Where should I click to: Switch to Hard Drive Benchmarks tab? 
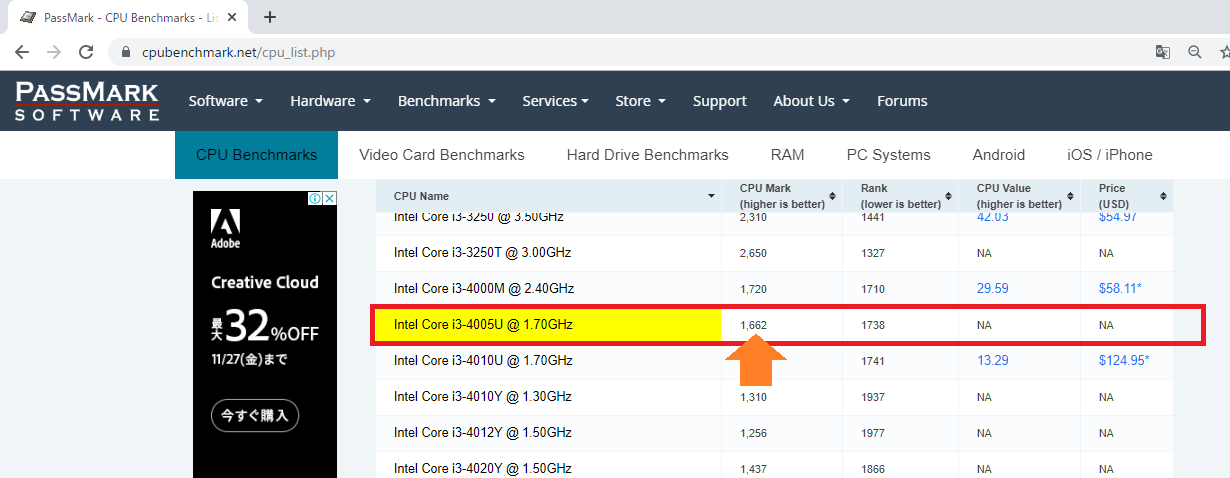(x=647, y=155)
